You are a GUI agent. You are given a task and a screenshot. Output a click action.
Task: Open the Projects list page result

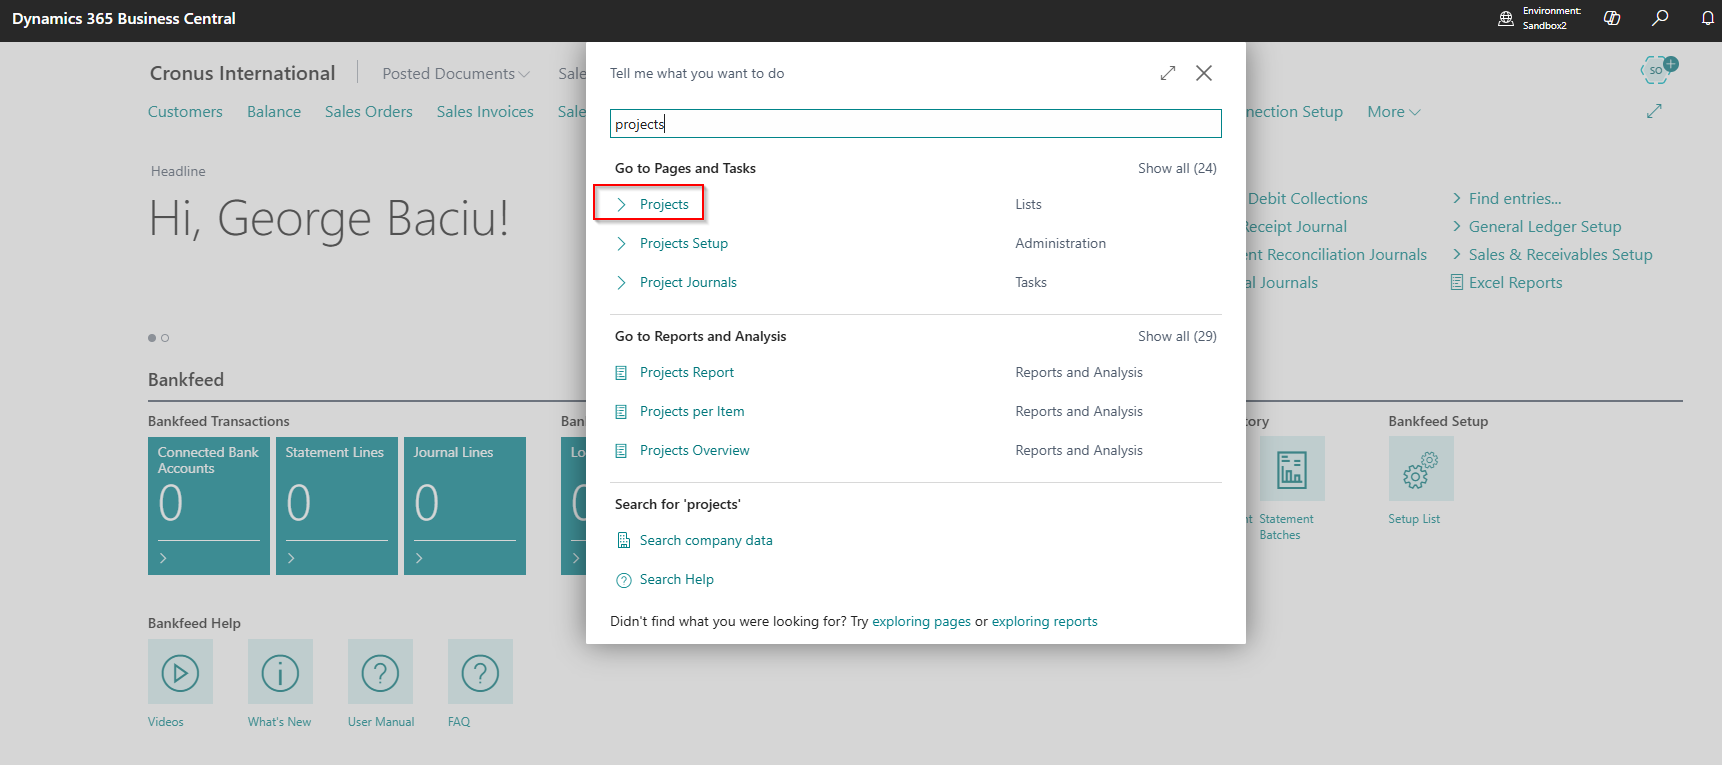[664, 204]
